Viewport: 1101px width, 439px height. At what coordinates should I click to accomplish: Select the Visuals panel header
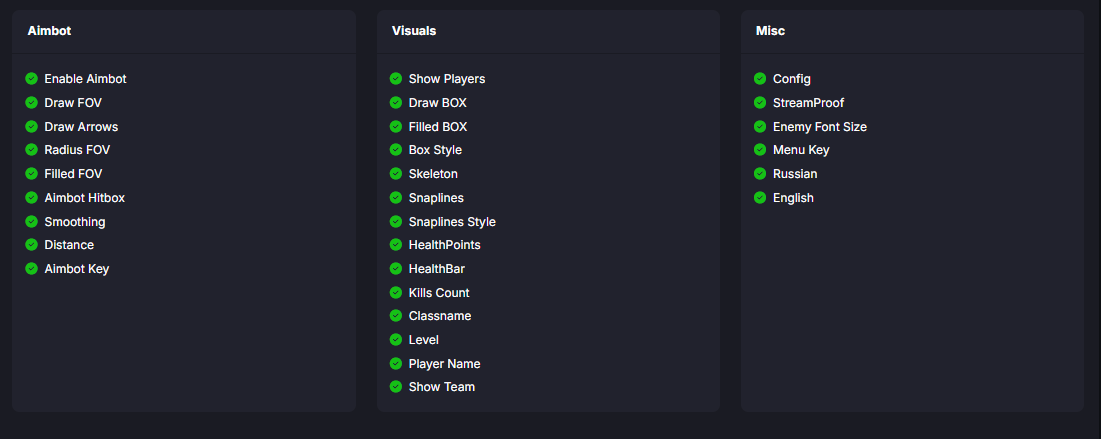coord(414,31)
